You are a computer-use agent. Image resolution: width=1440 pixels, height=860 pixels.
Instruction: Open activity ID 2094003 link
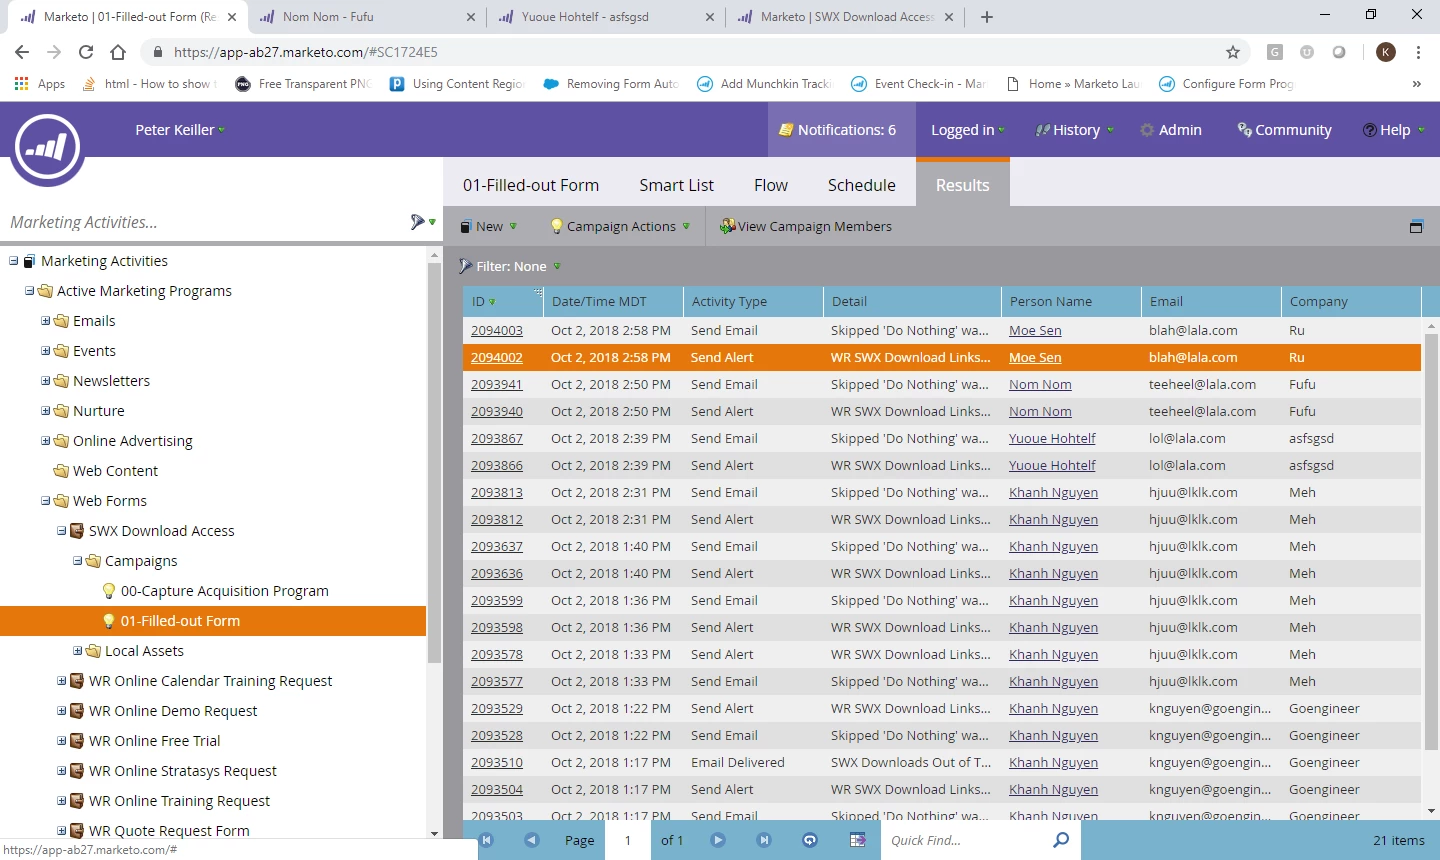[x=497, y=331]
